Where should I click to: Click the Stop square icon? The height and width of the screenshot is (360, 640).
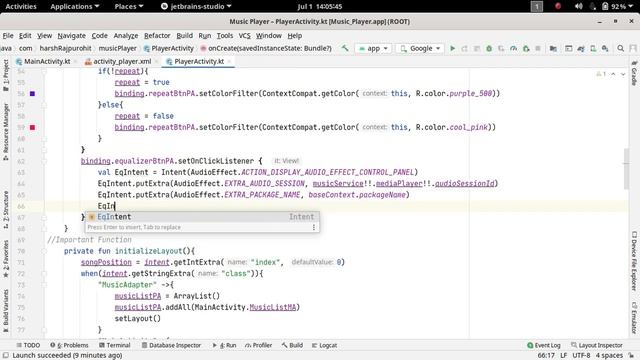point(538,48)
